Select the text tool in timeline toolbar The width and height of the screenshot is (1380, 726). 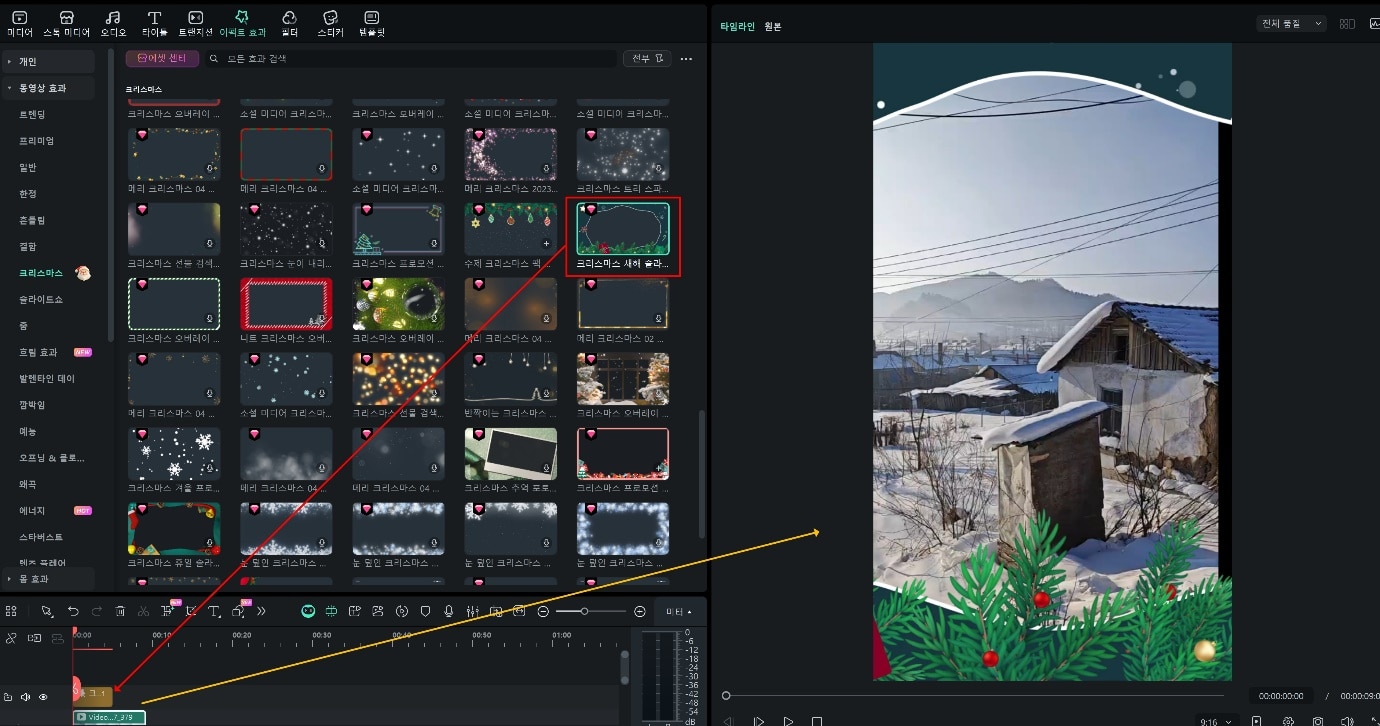coord(213,611)
